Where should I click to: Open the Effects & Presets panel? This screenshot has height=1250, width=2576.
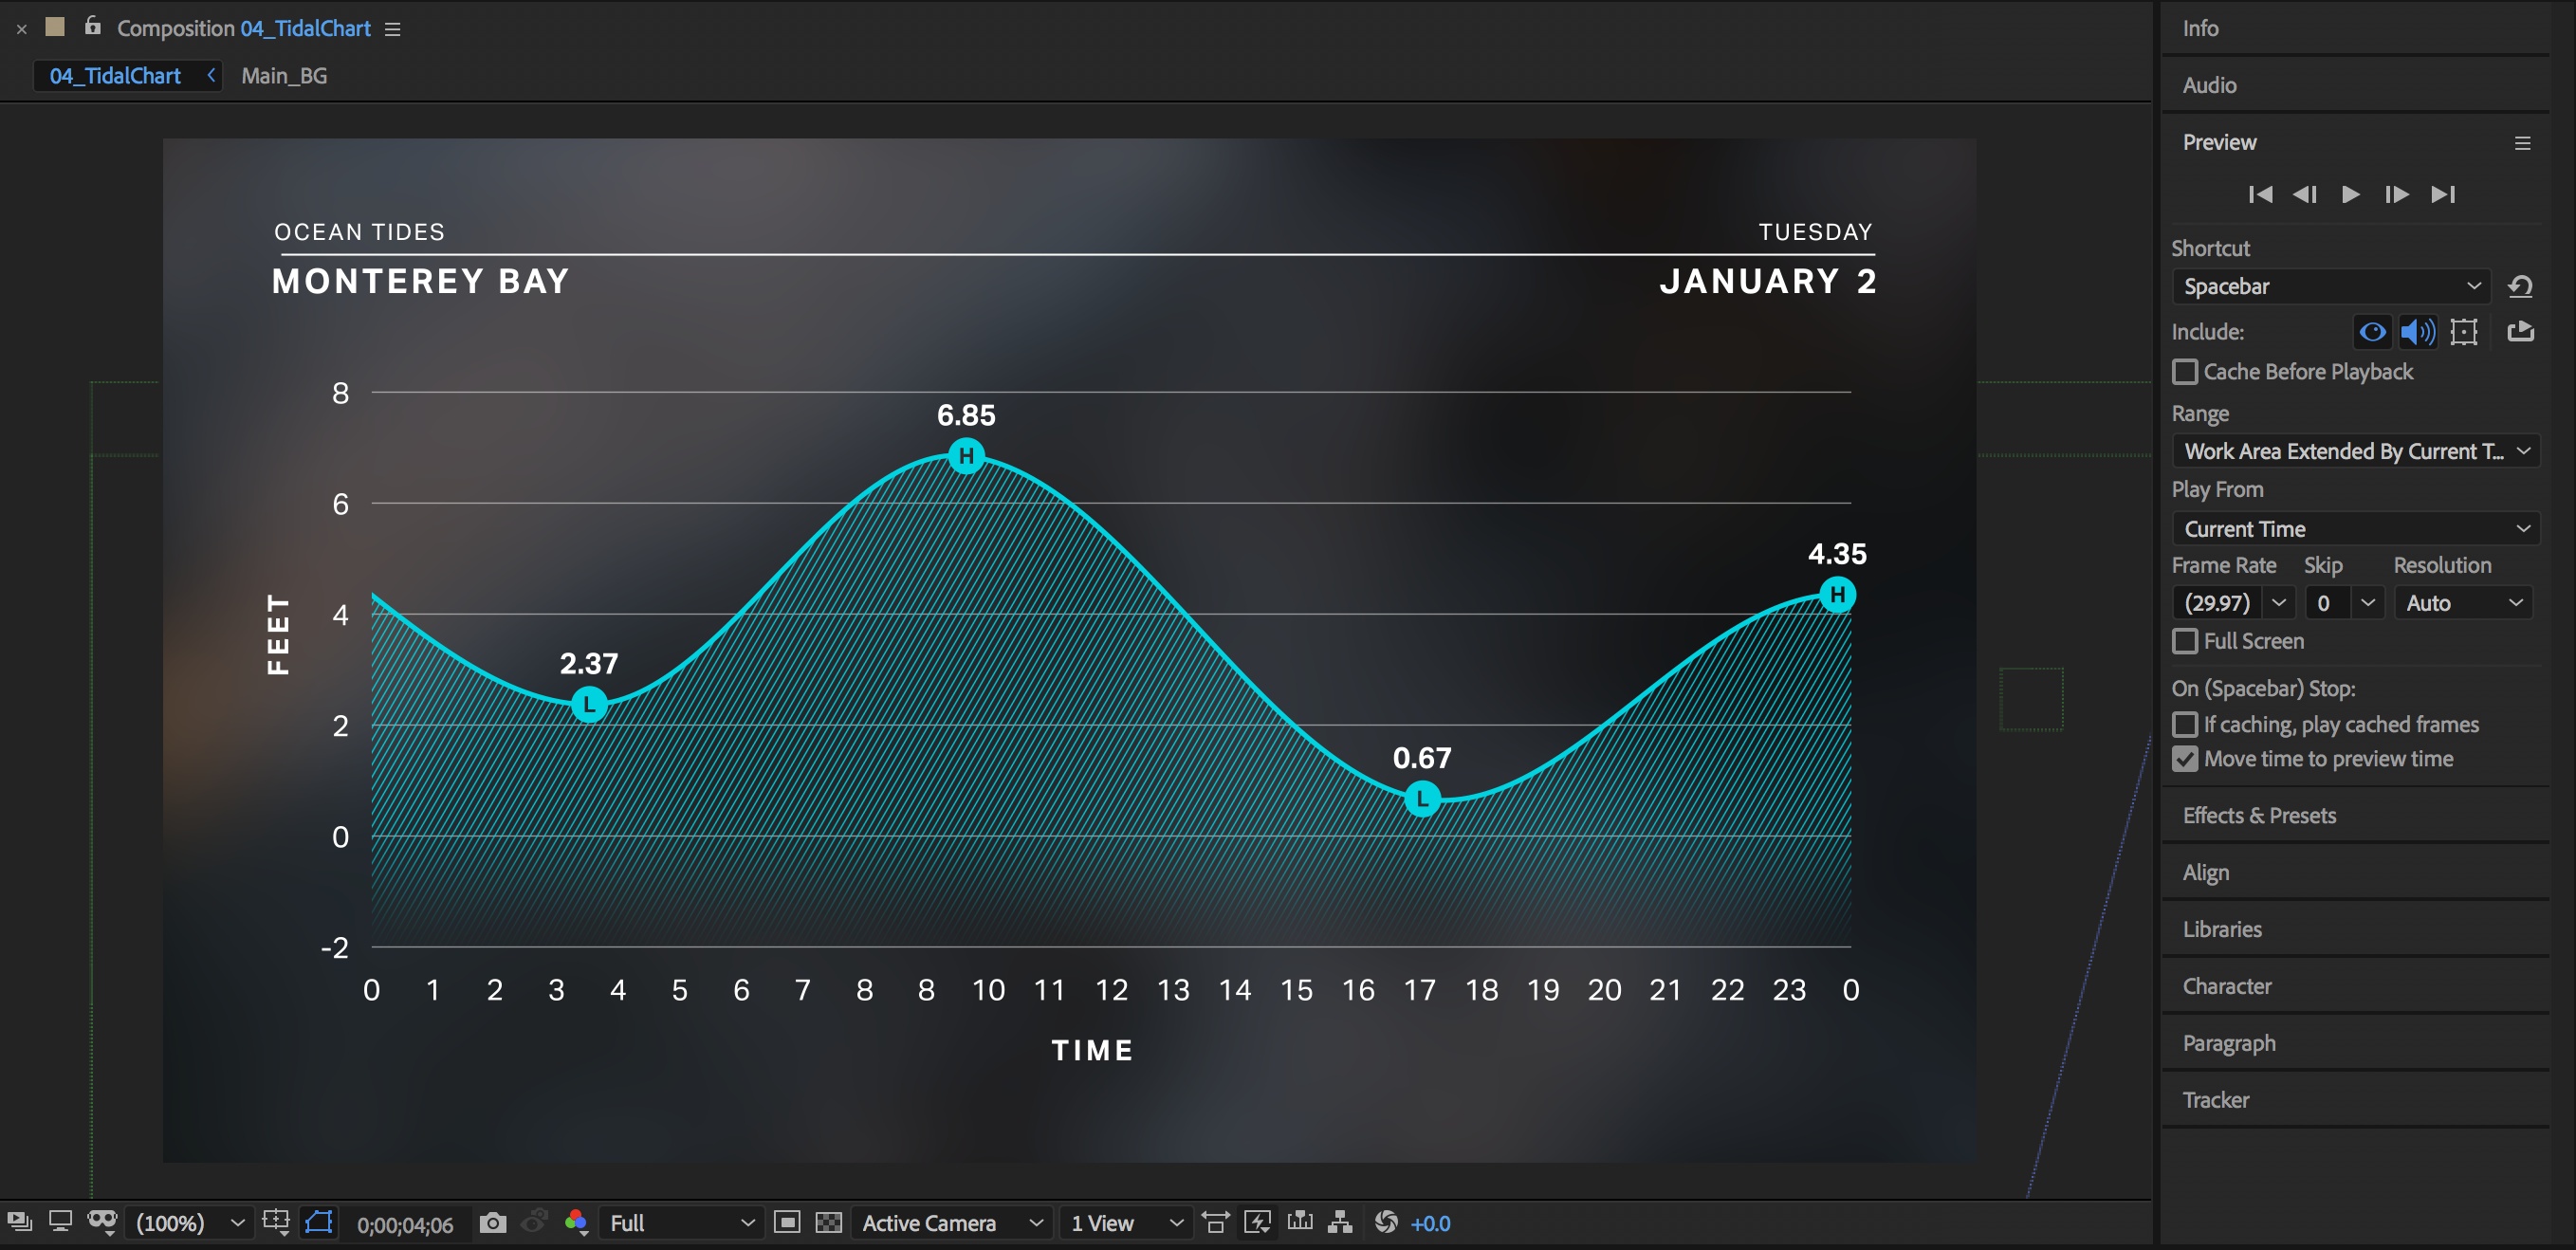click(x=2259, y=817)
